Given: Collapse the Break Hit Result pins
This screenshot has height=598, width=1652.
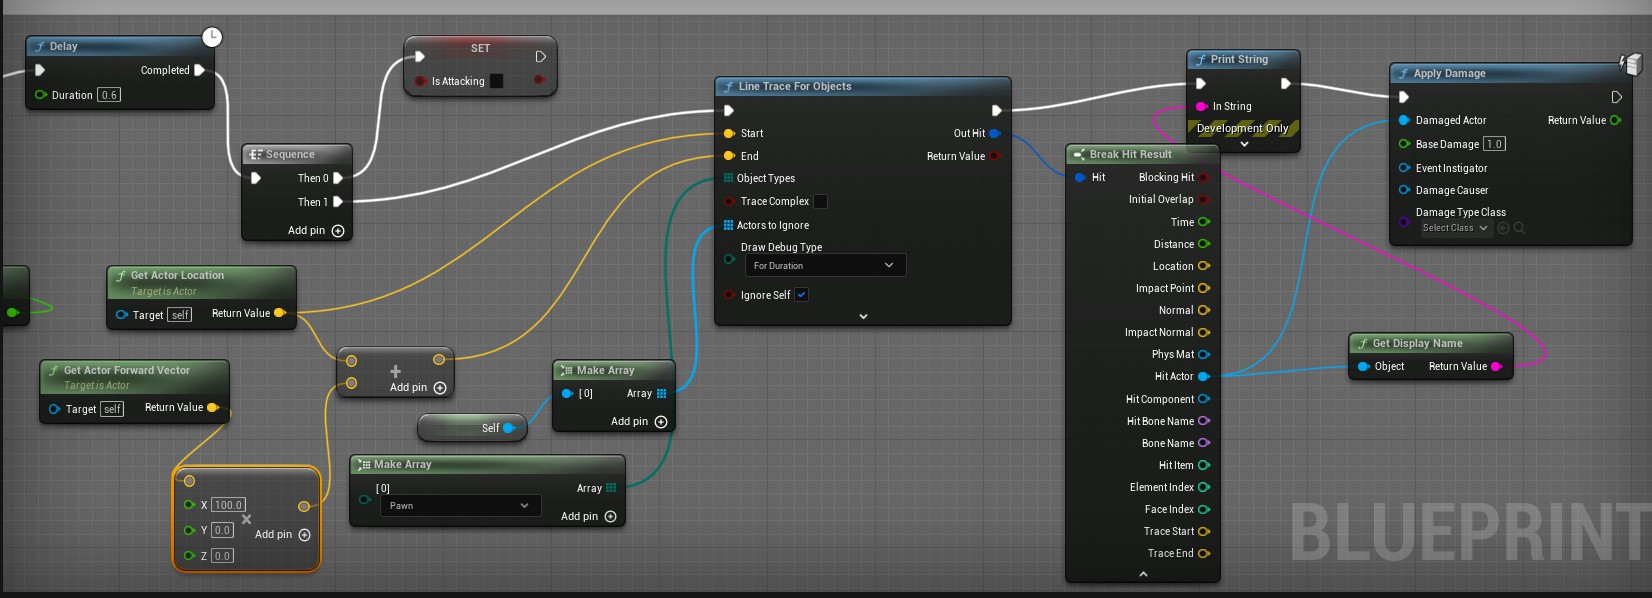Looking at the screenshot, I should click(1143, 574).
